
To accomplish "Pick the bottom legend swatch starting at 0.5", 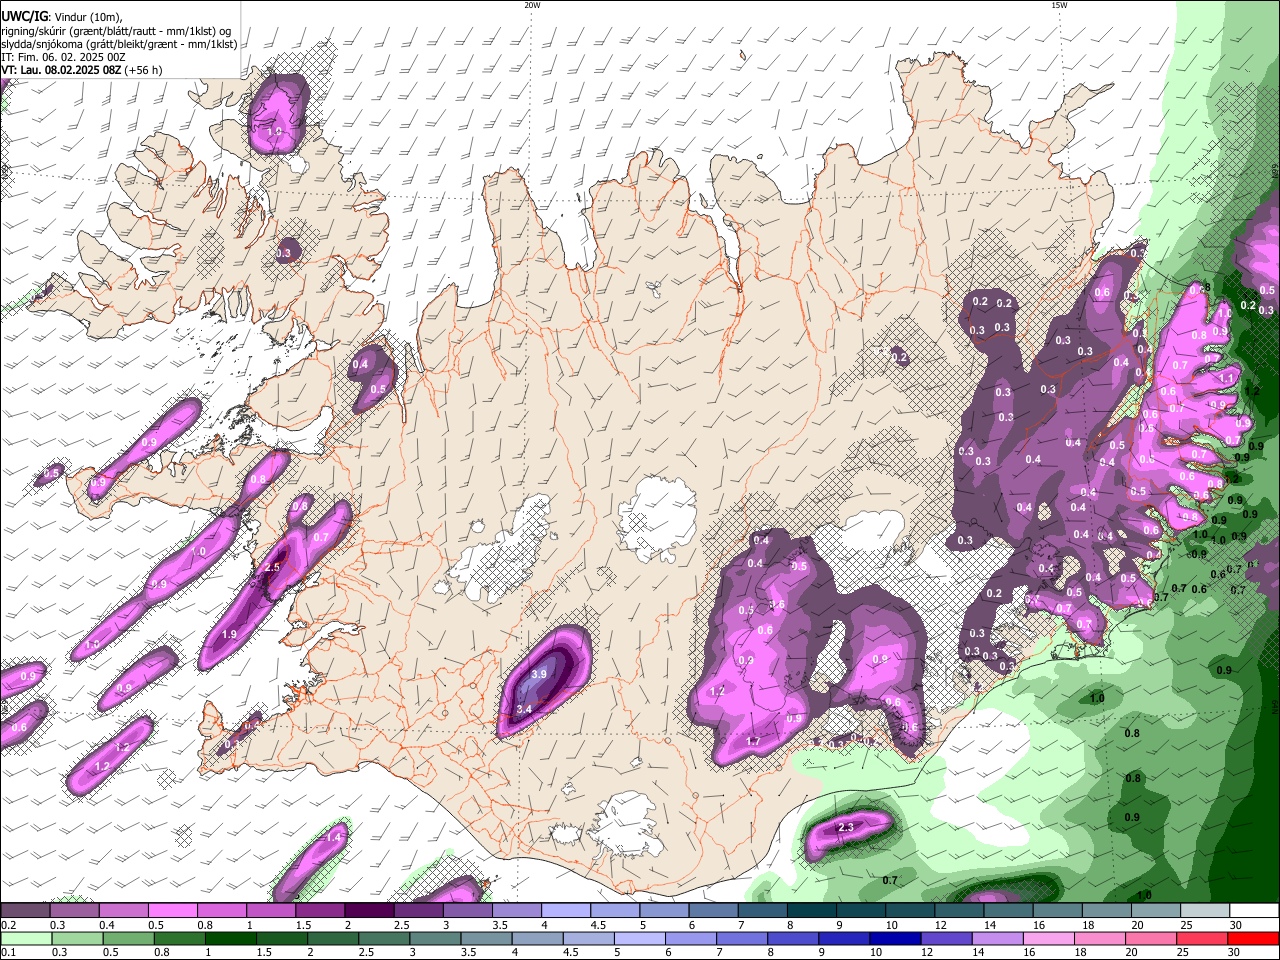I will click(x=130, y=939).
